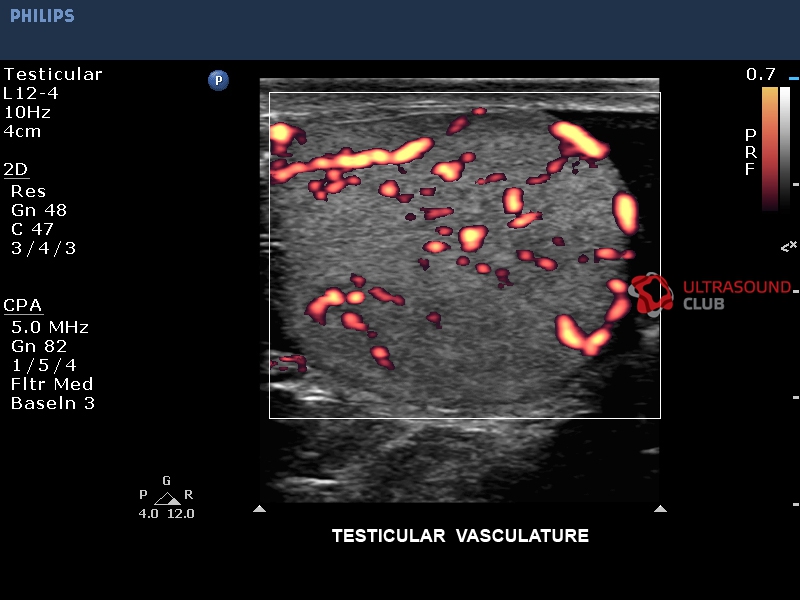Click the power Doppler color bar
The image size is (800, 600).
pos(770,148)
